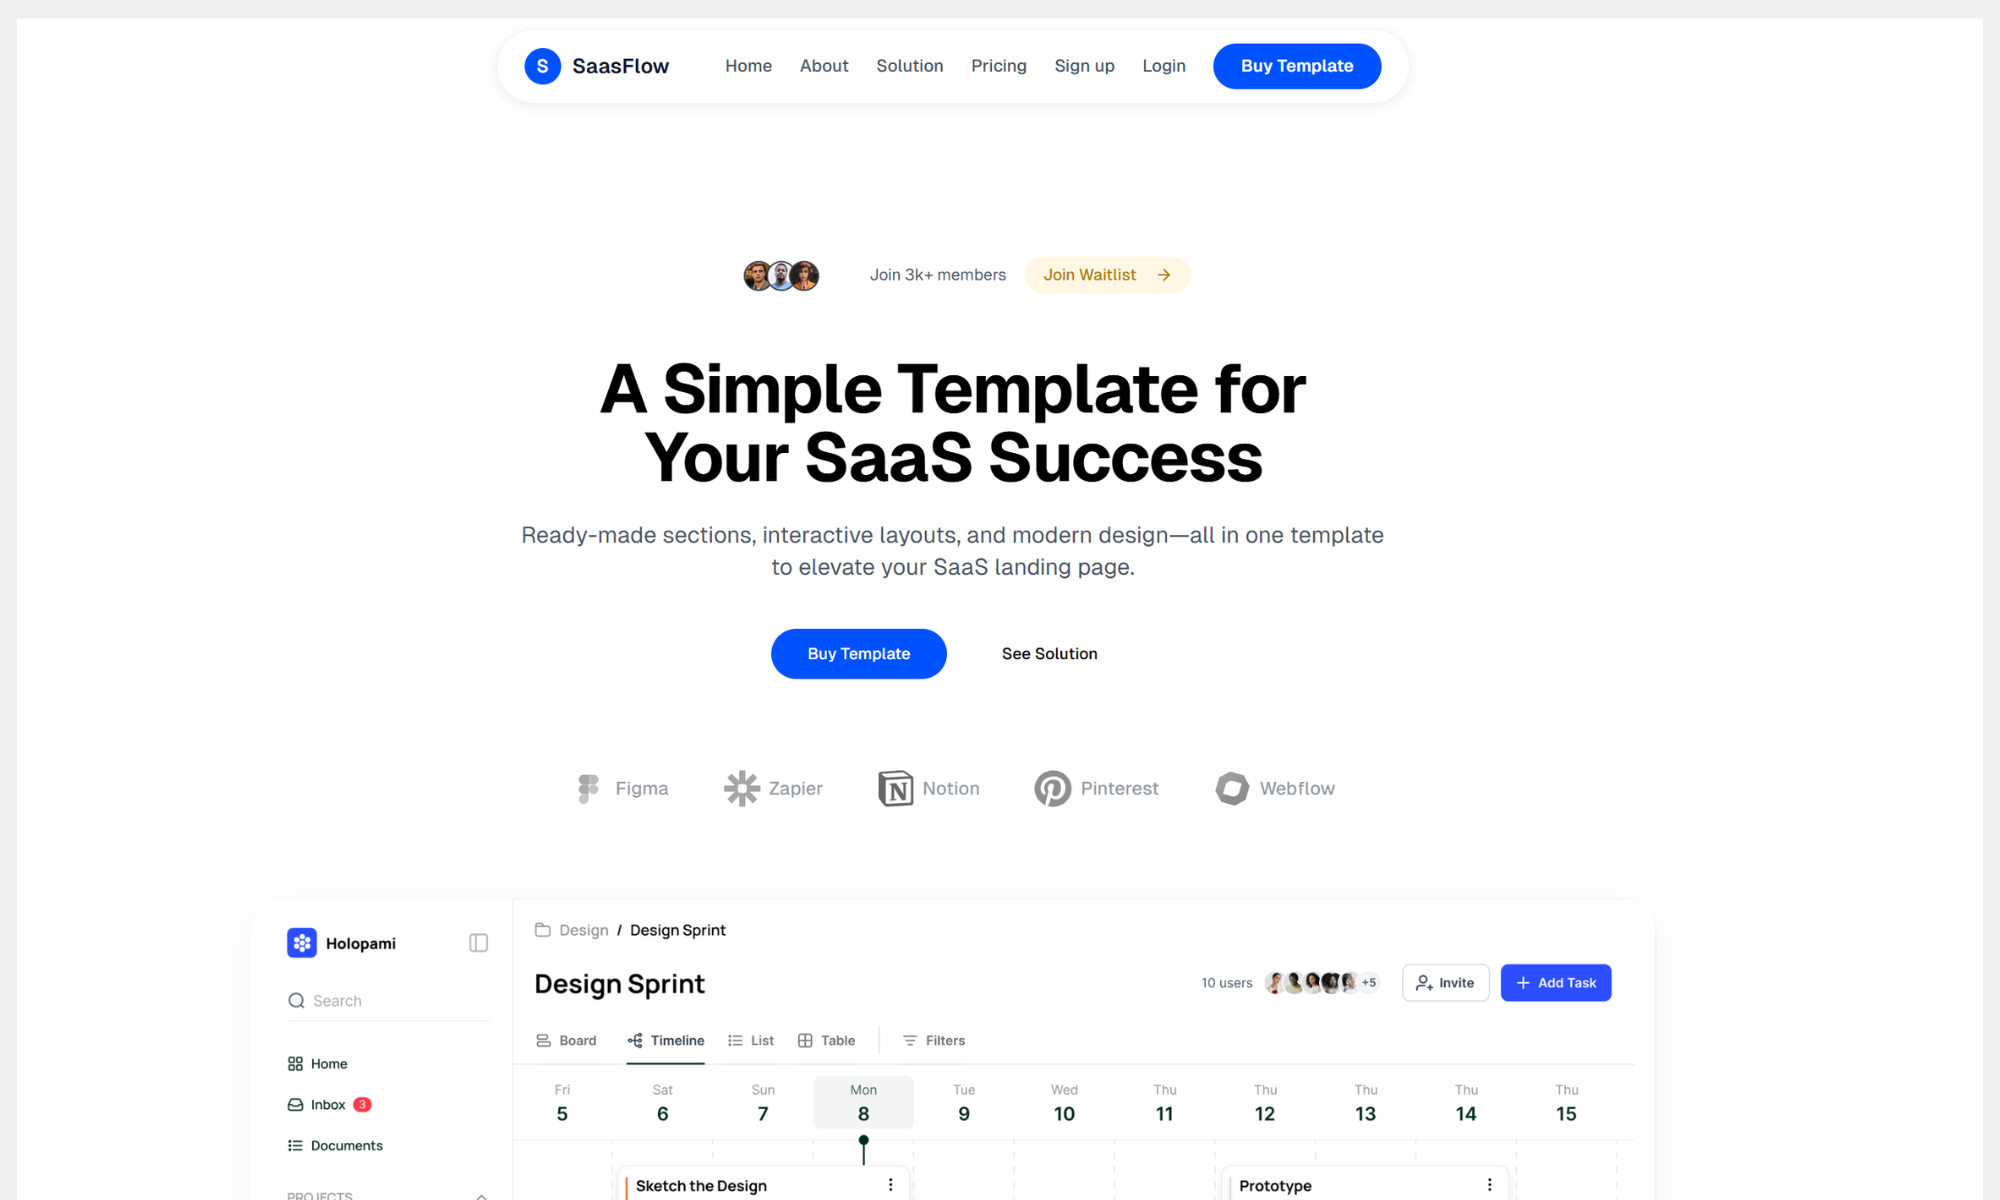Viewport: 2000px width, 1200px height.
Task: Switch to the Board tab
Action: point(567,1039)
